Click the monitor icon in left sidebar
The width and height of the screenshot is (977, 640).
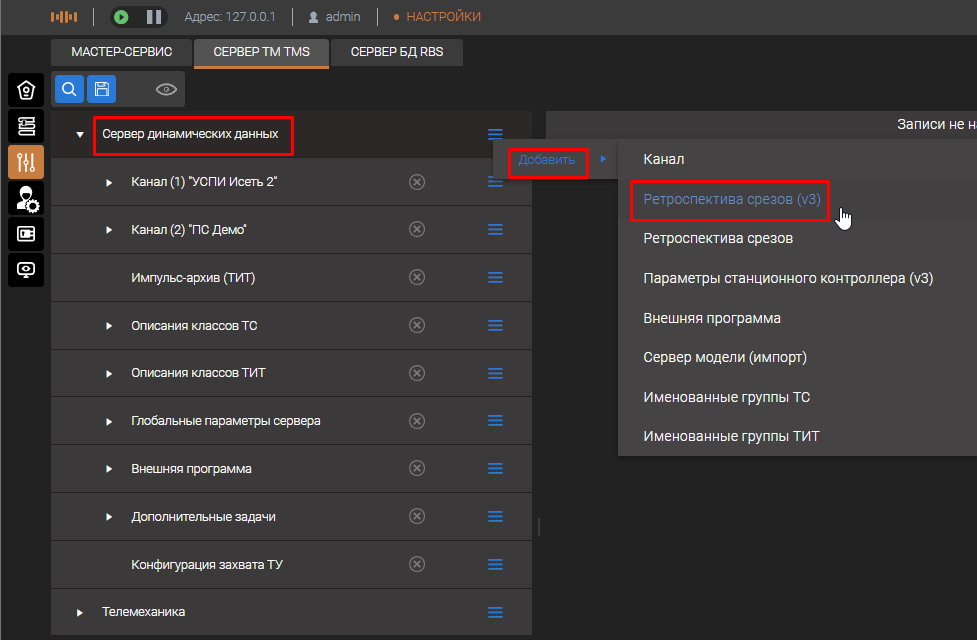(26, 270)
